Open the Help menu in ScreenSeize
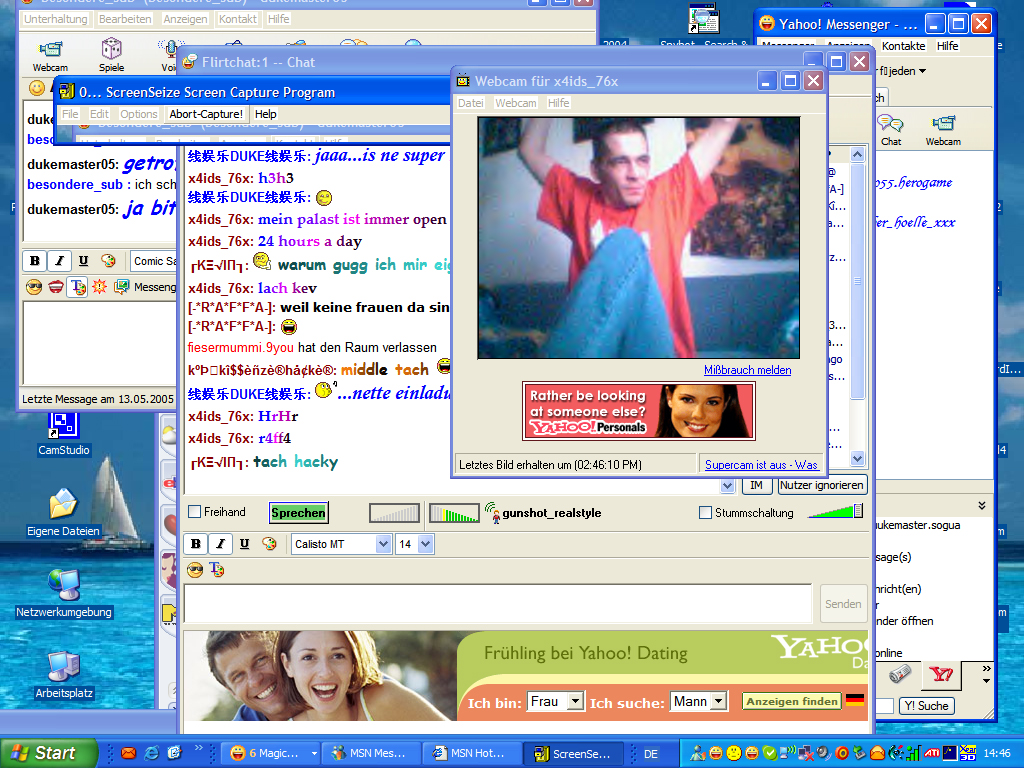 (266, 114)
